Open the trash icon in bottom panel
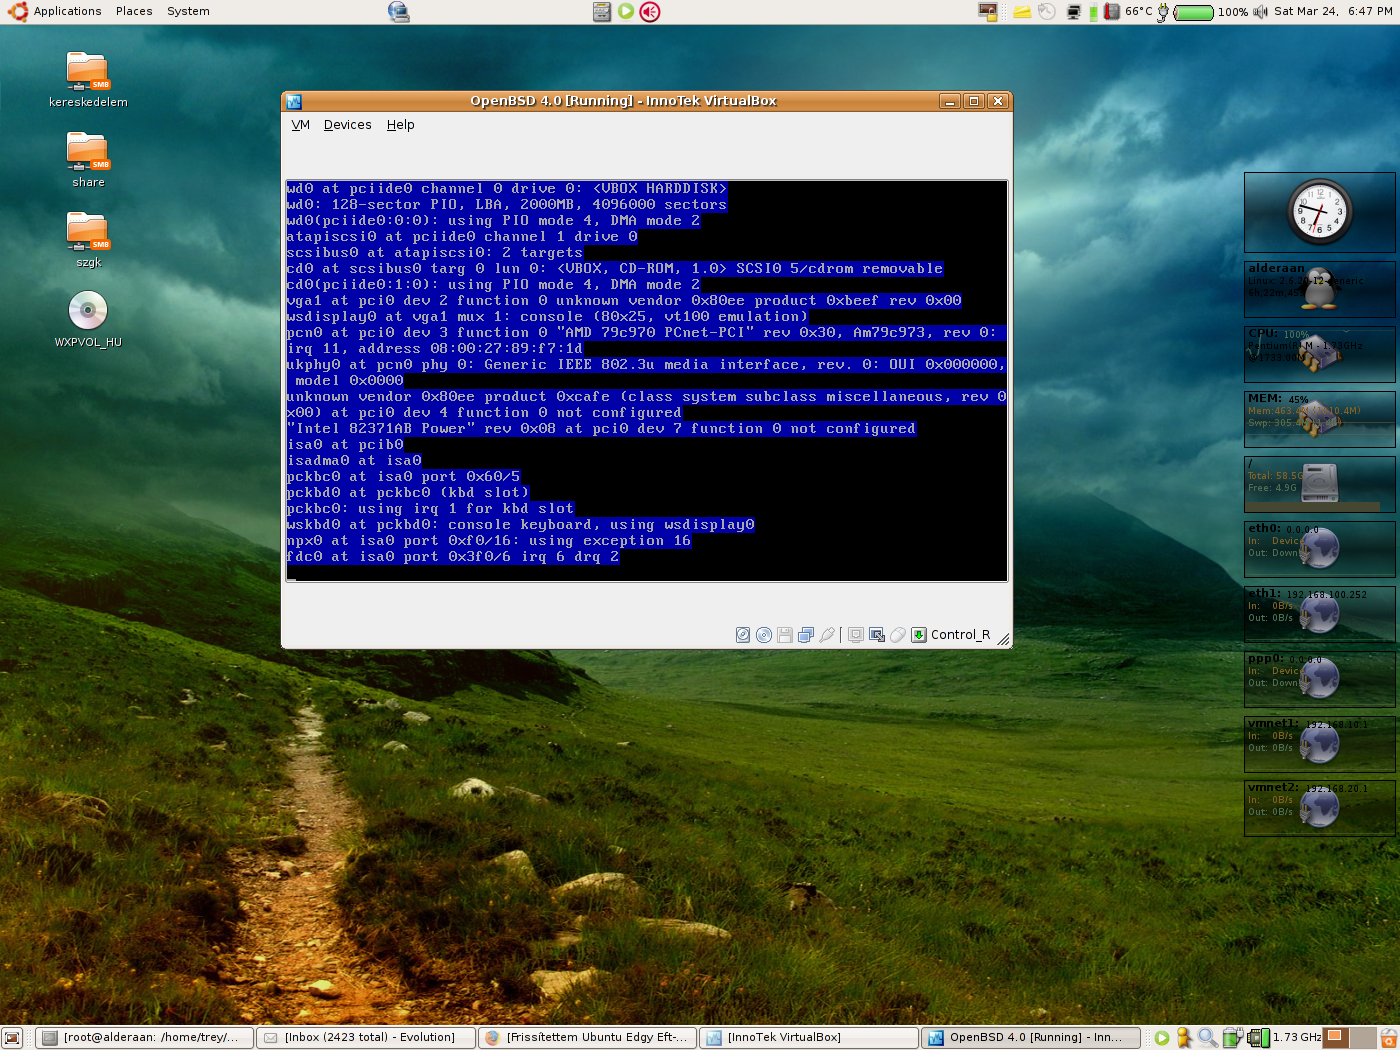The height and width of the screenshot is (1050, 1400). pyautogui.click(x=1389, y=1038)
